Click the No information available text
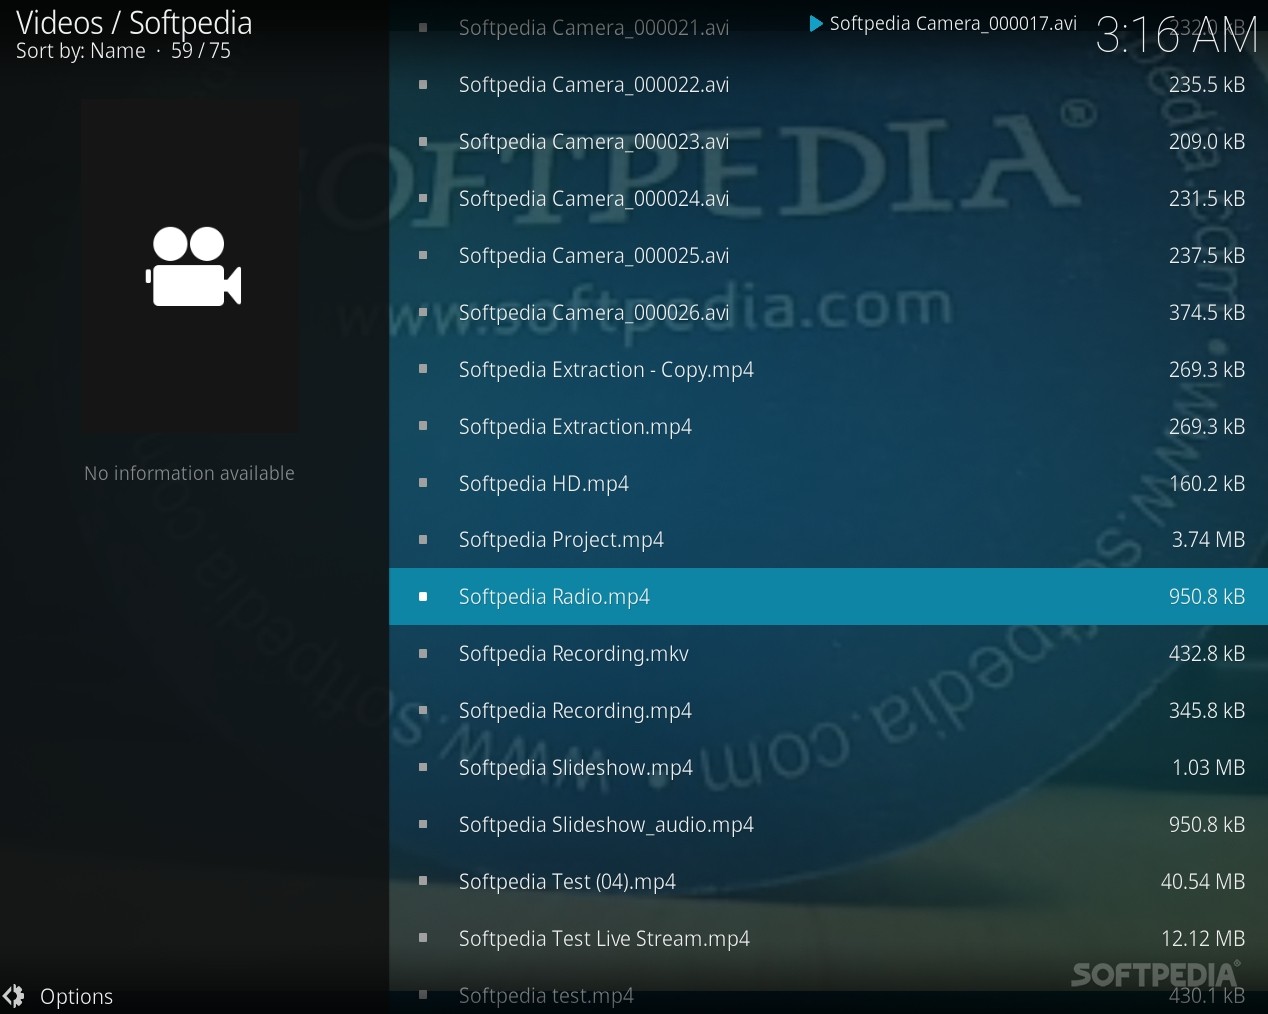The width and height of the screenshot is (1268, 1014). [189, 473]
